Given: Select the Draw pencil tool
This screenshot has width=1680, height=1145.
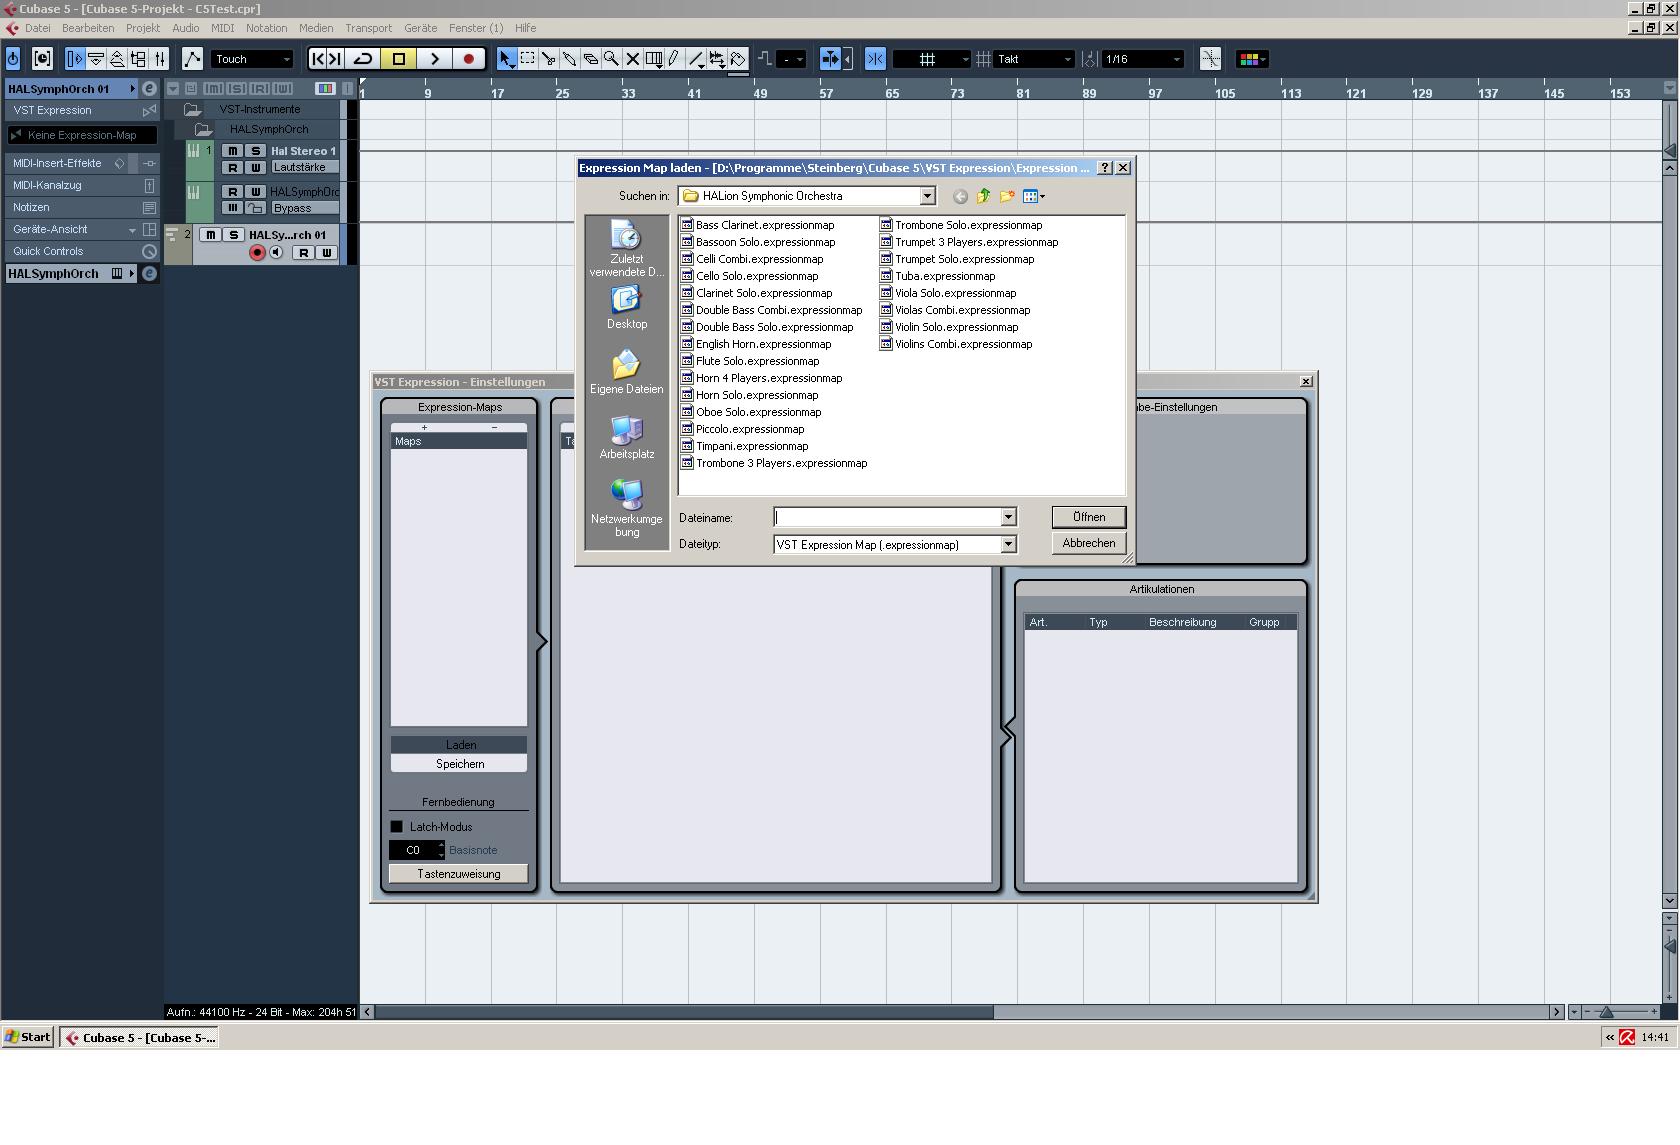Looking at the screenshot, I should click(x=675, y=59).
